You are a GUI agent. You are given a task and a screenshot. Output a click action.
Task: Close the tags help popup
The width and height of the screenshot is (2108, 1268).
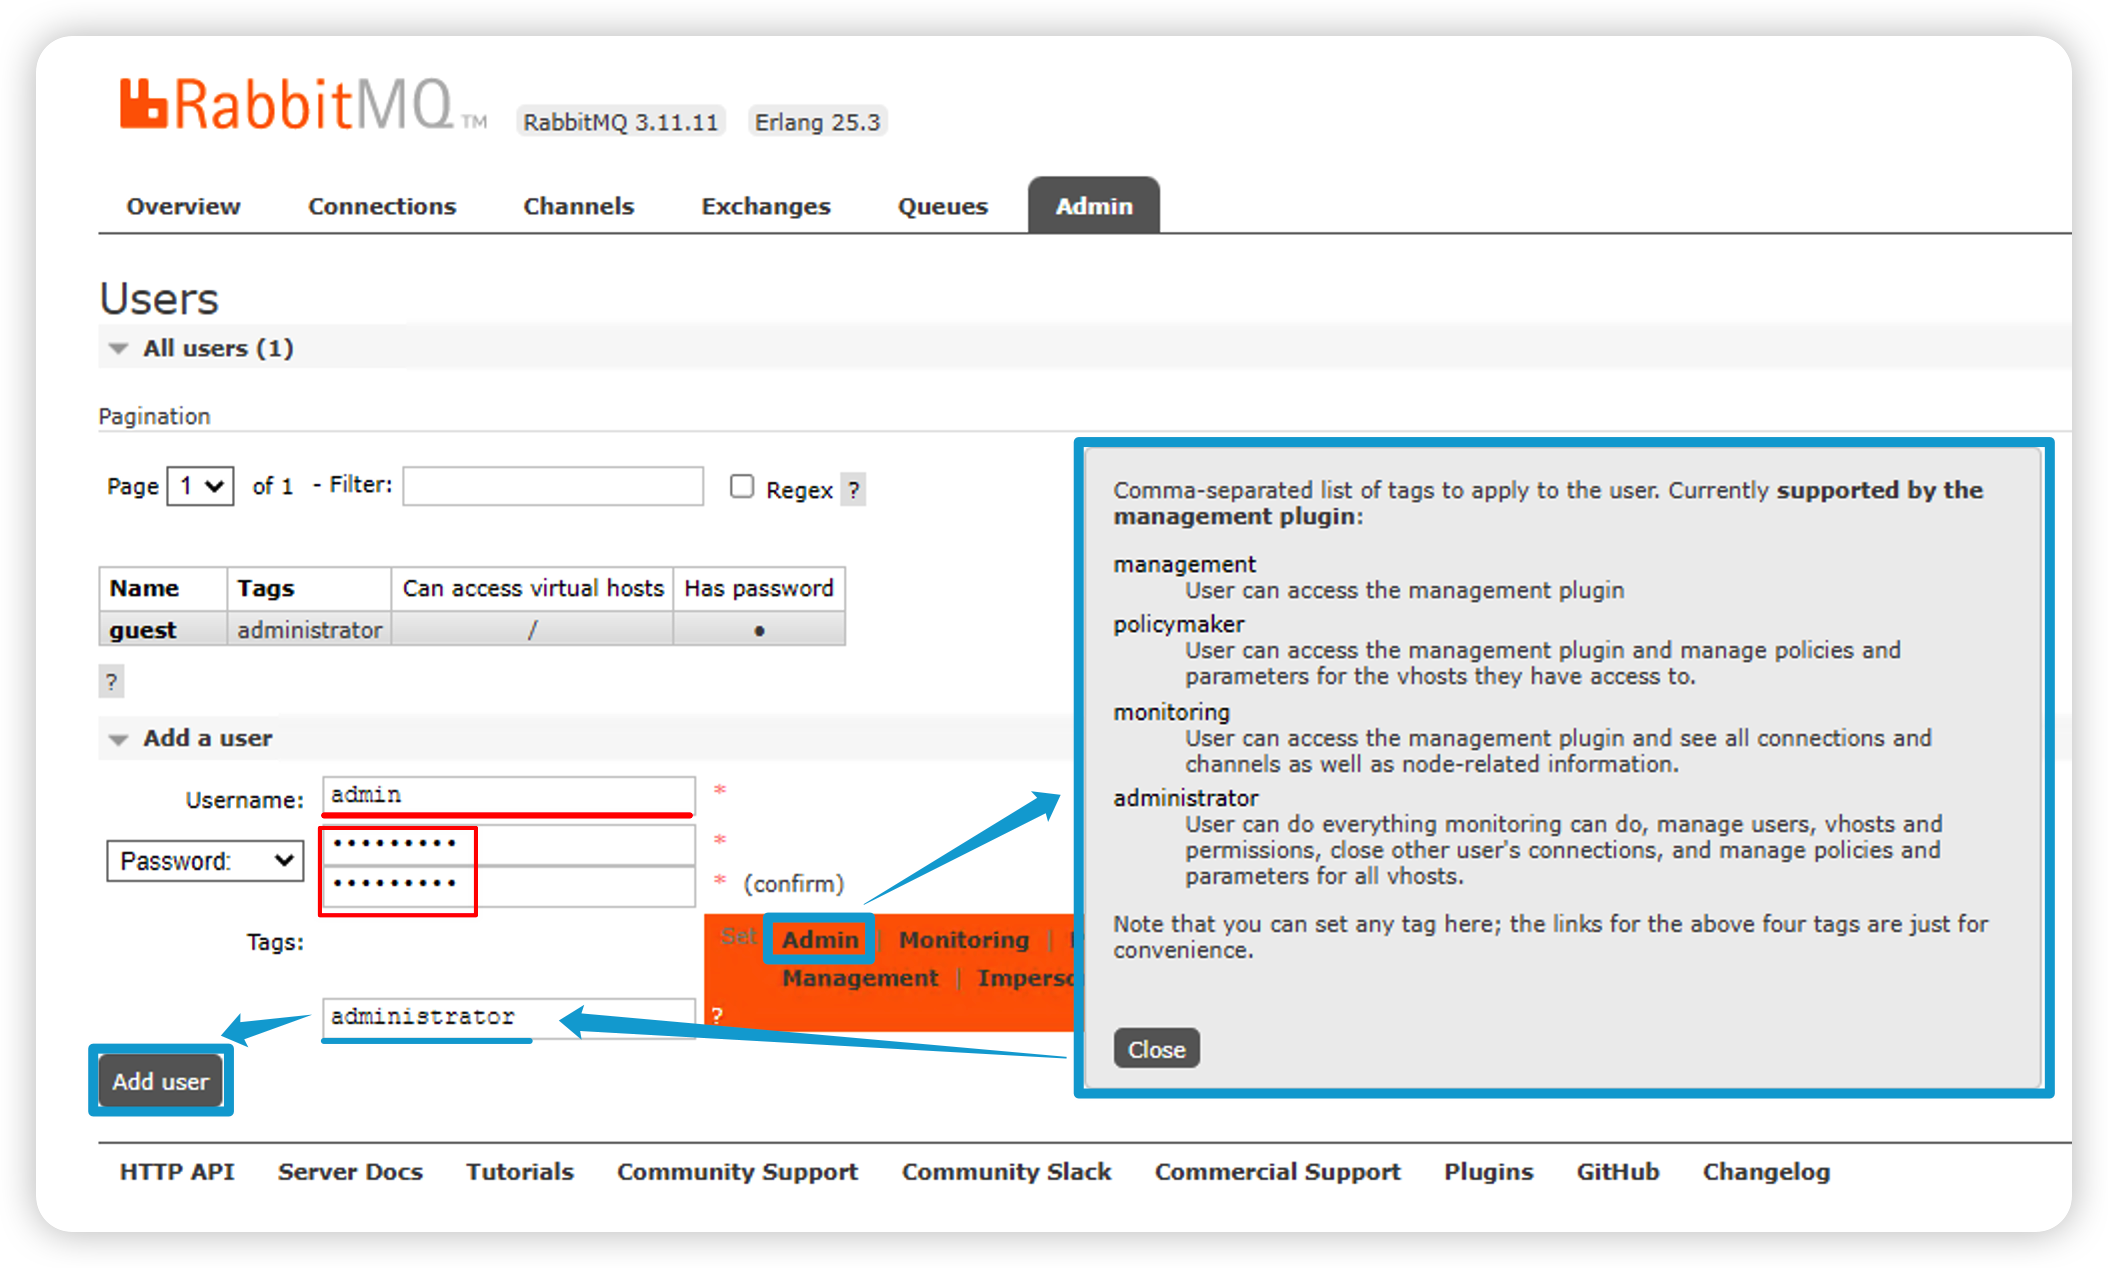[1156, 1049]
